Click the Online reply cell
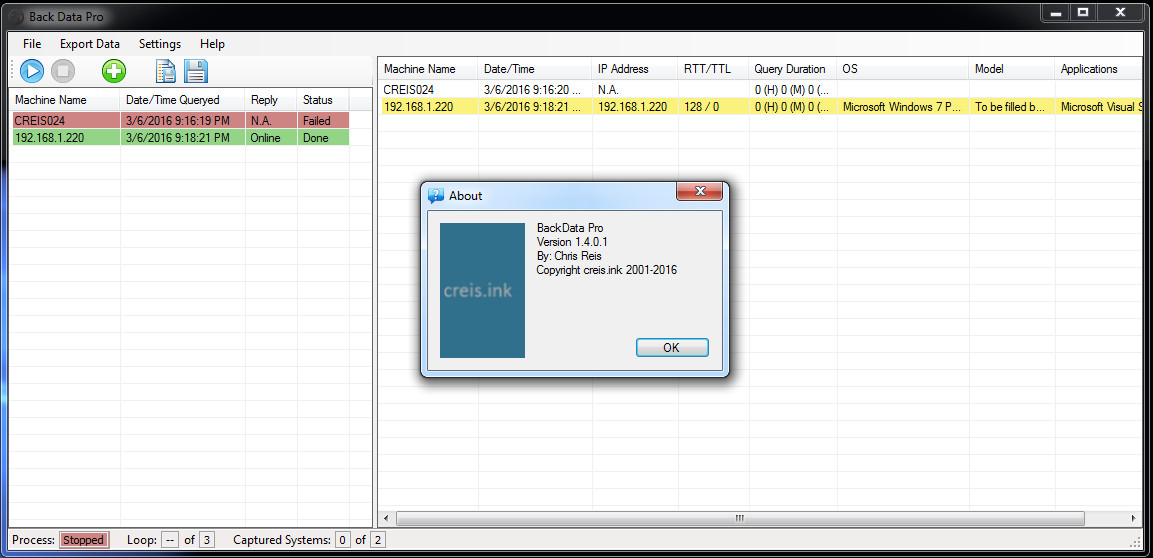 click(271, 137)
